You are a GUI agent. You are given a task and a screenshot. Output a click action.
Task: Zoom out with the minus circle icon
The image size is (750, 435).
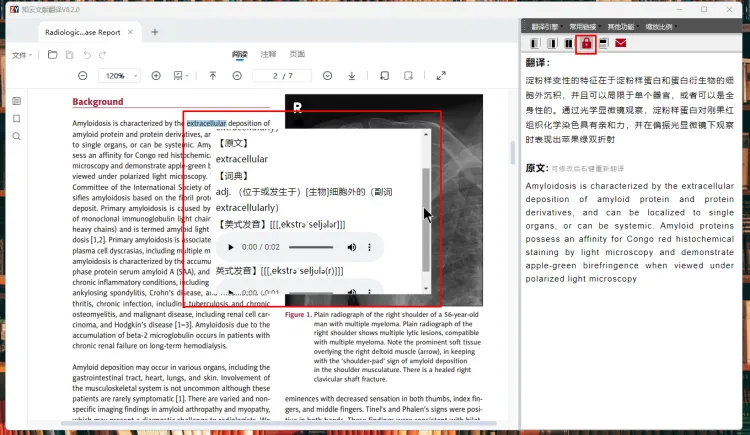[83, 76]
